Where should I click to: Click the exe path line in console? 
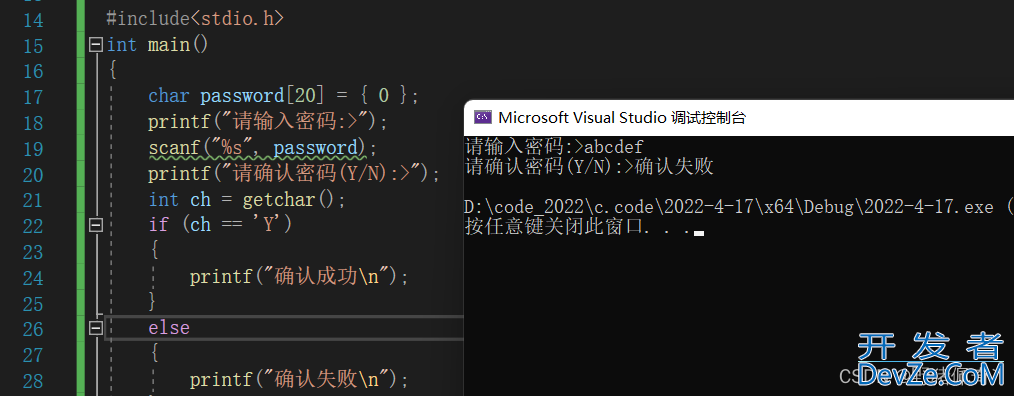pyautogui.click(x=739, y=207)
